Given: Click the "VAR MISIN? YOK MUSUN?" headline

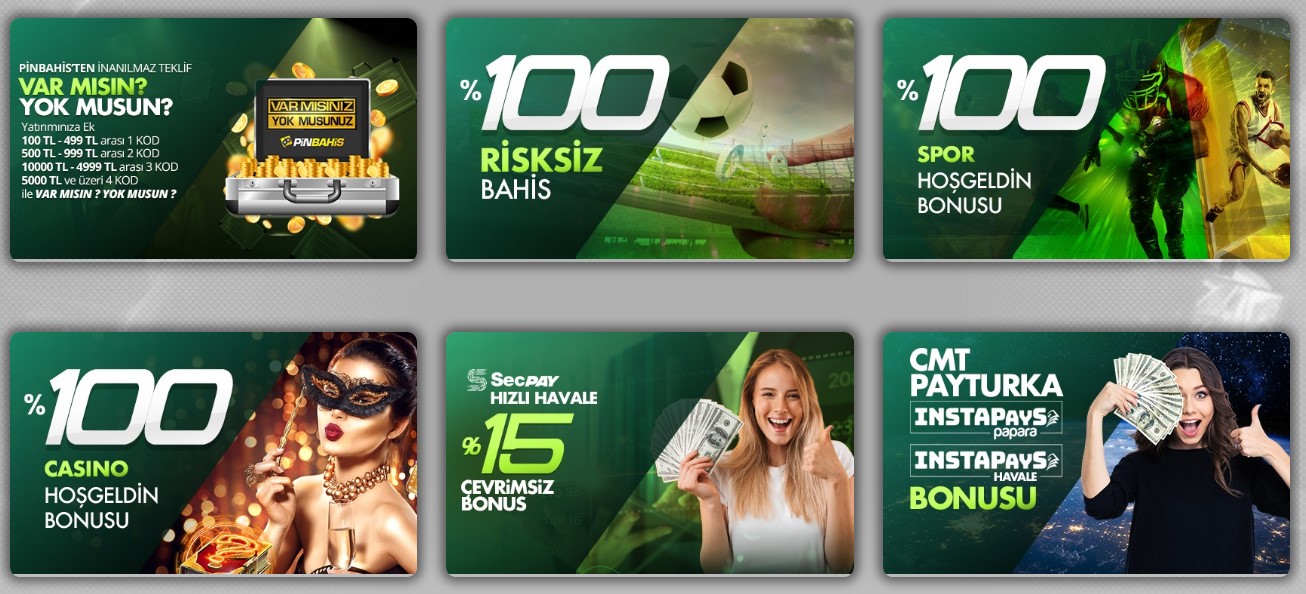Looking at the screenshot, I should [96, 96].
